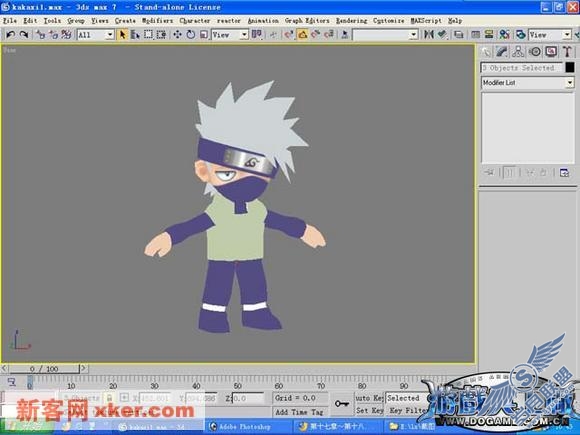Open the Tools menu
The width and height of the screenshot is (580, 435).
pyautogui.click(x=52, y=21)
